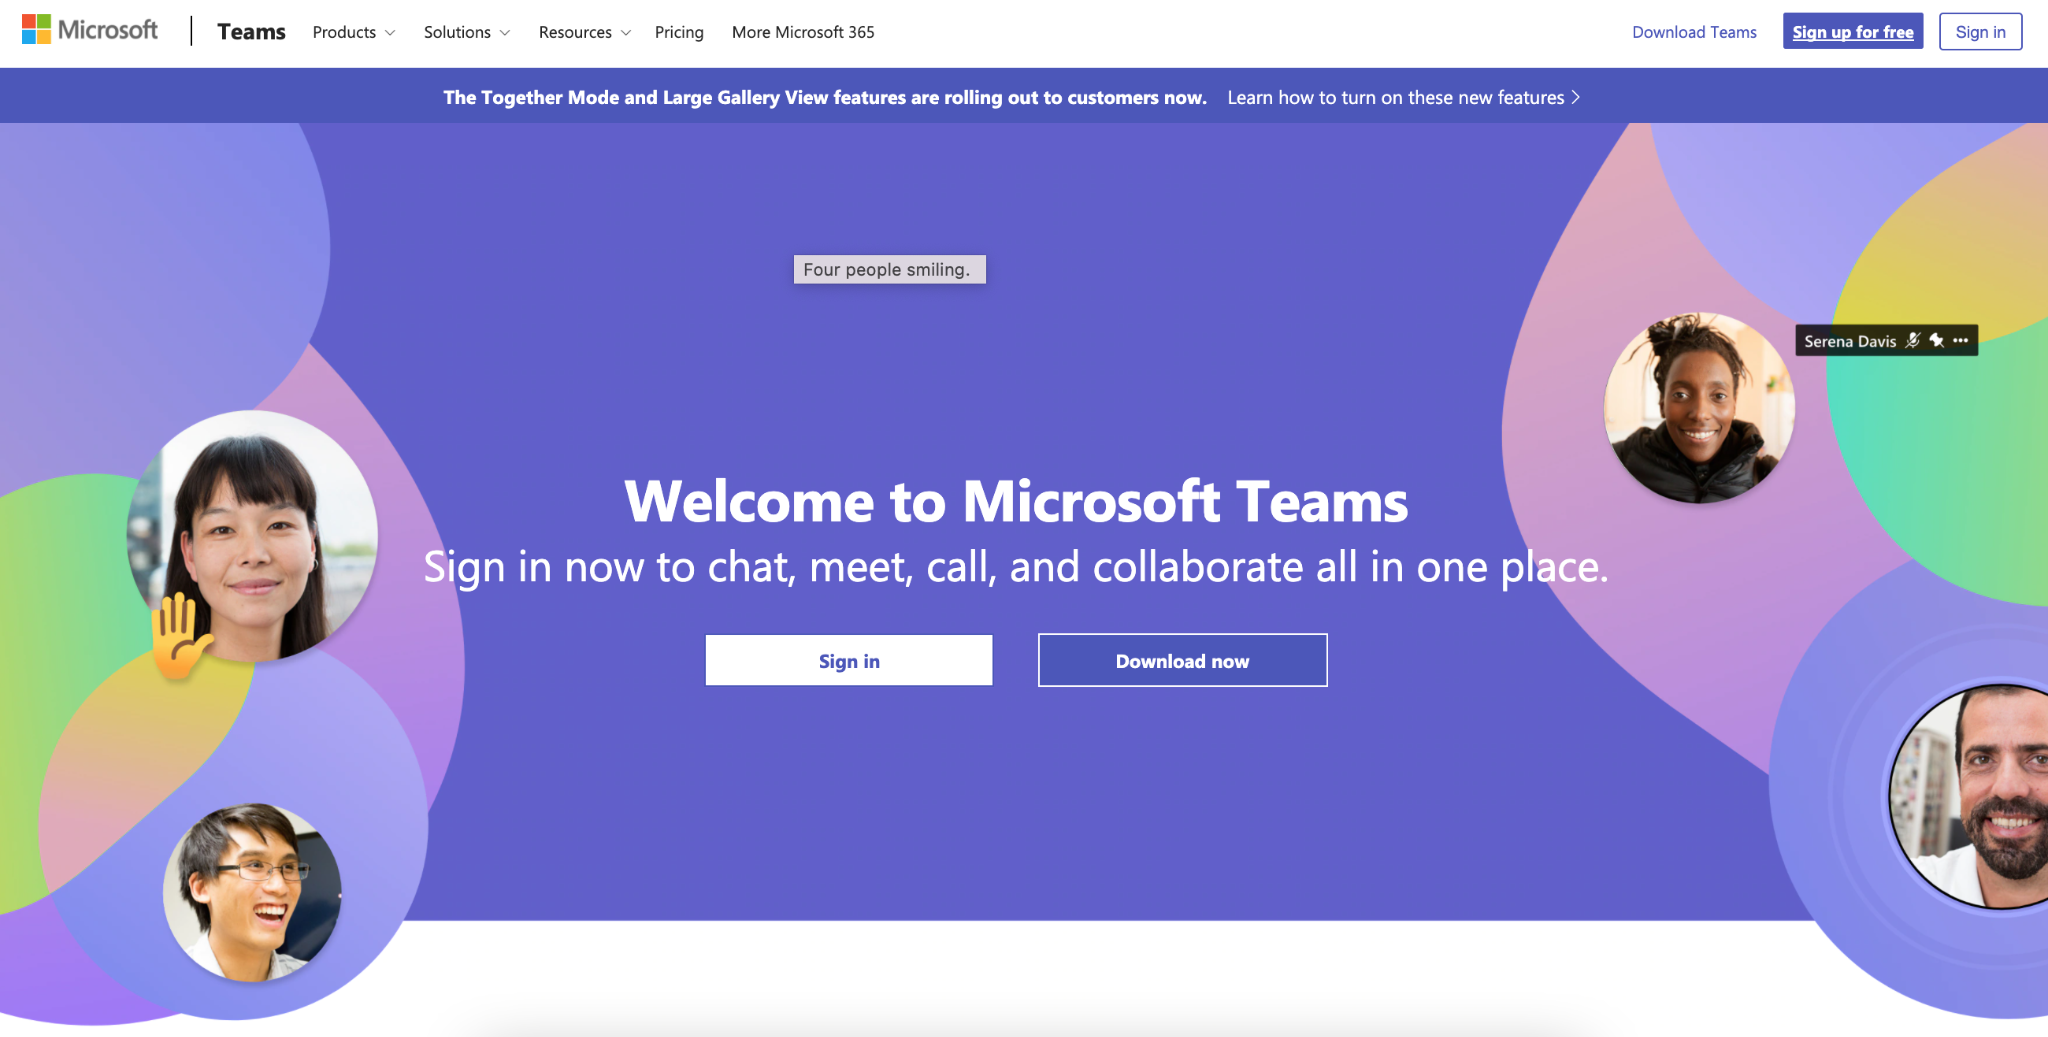
Task: Click the photo of bearded man
Action: (x=1970, y=797)
